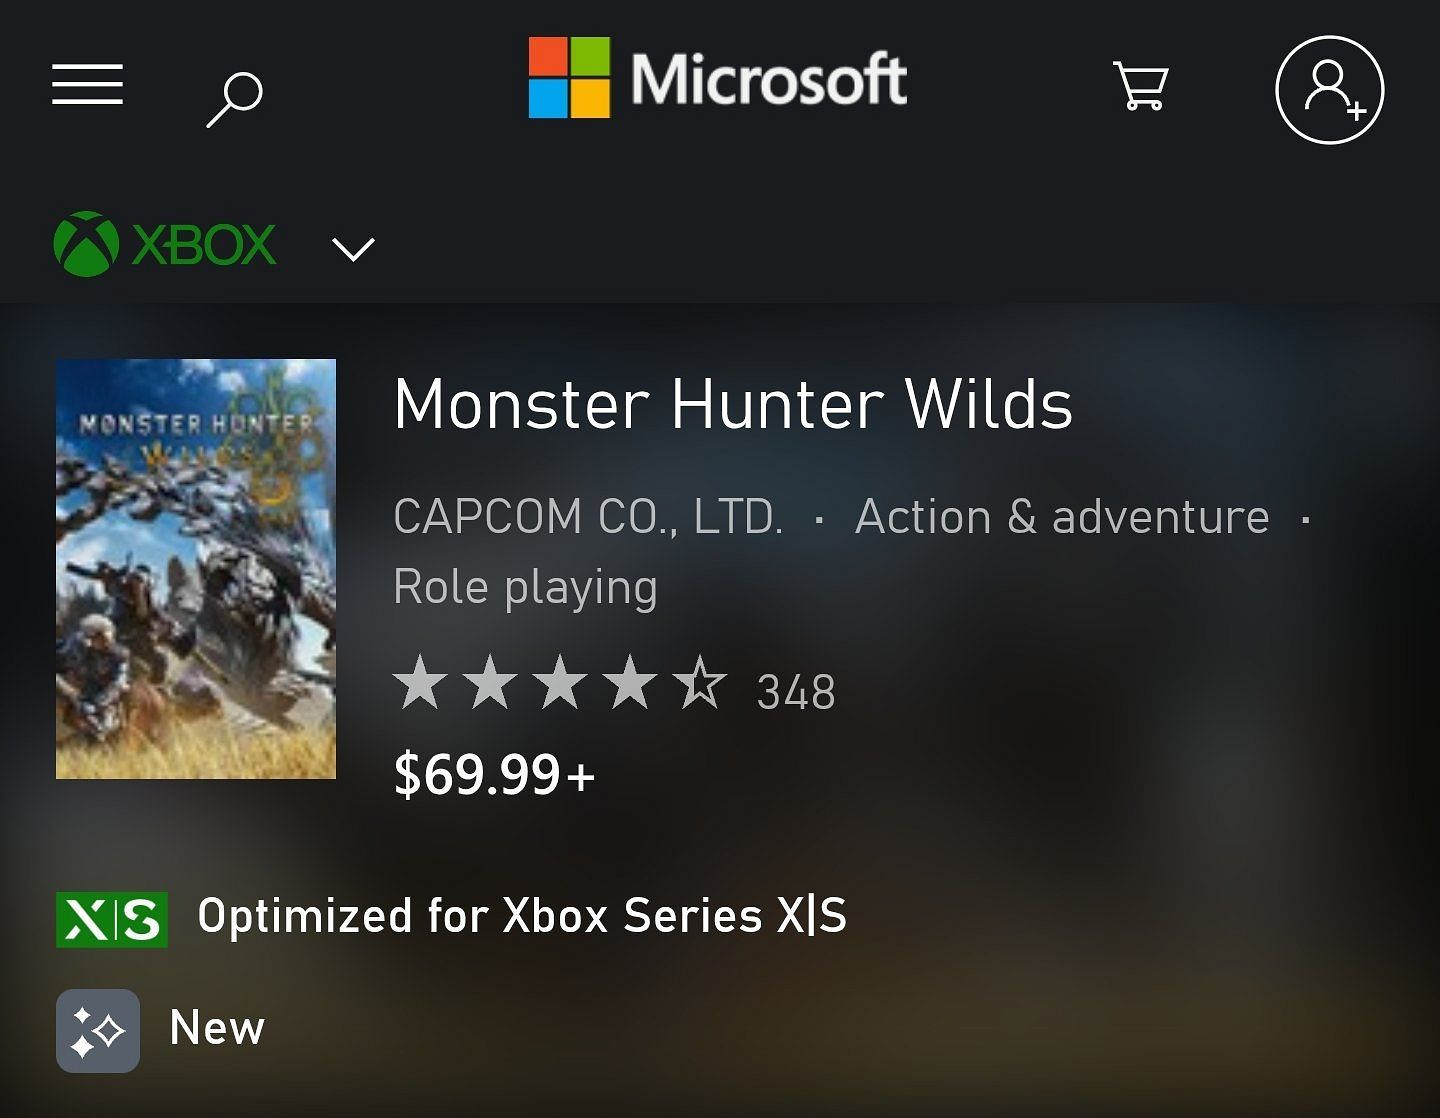Click the first rating star
This screenshot has height=1118, width=1440.
pos(420,684)
